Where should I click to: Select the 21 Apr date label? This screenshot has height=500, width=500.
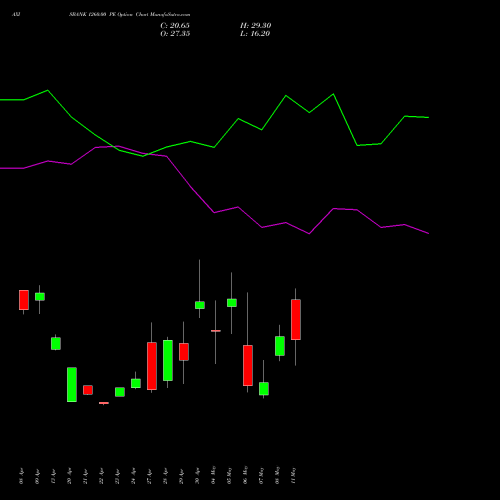(85, 476)
